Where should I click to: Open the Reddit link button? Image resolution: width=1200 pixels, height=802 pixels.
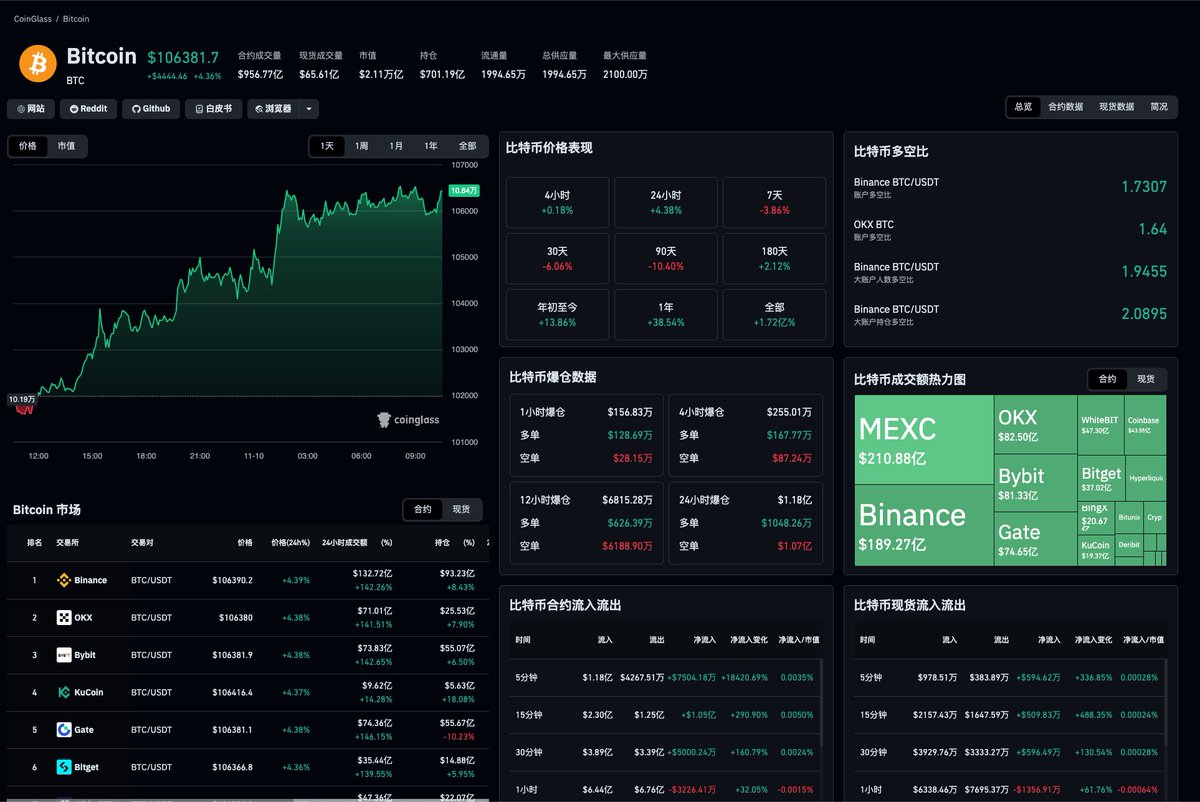tap(88, 109)
